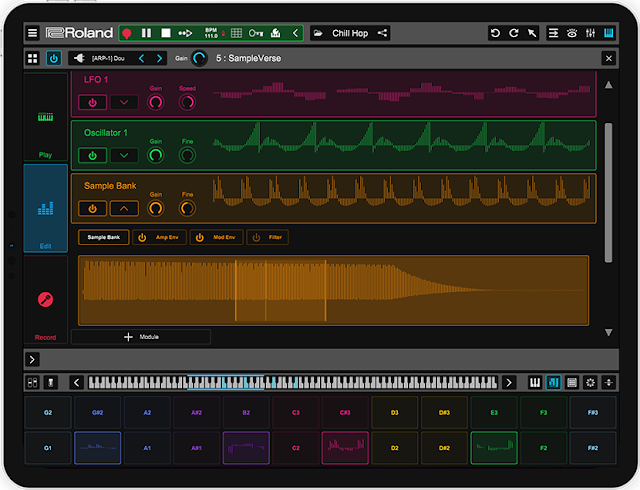Close the SampleVerse instrument panel
Viewport: 640px width, 490px height.
(609, 58)
